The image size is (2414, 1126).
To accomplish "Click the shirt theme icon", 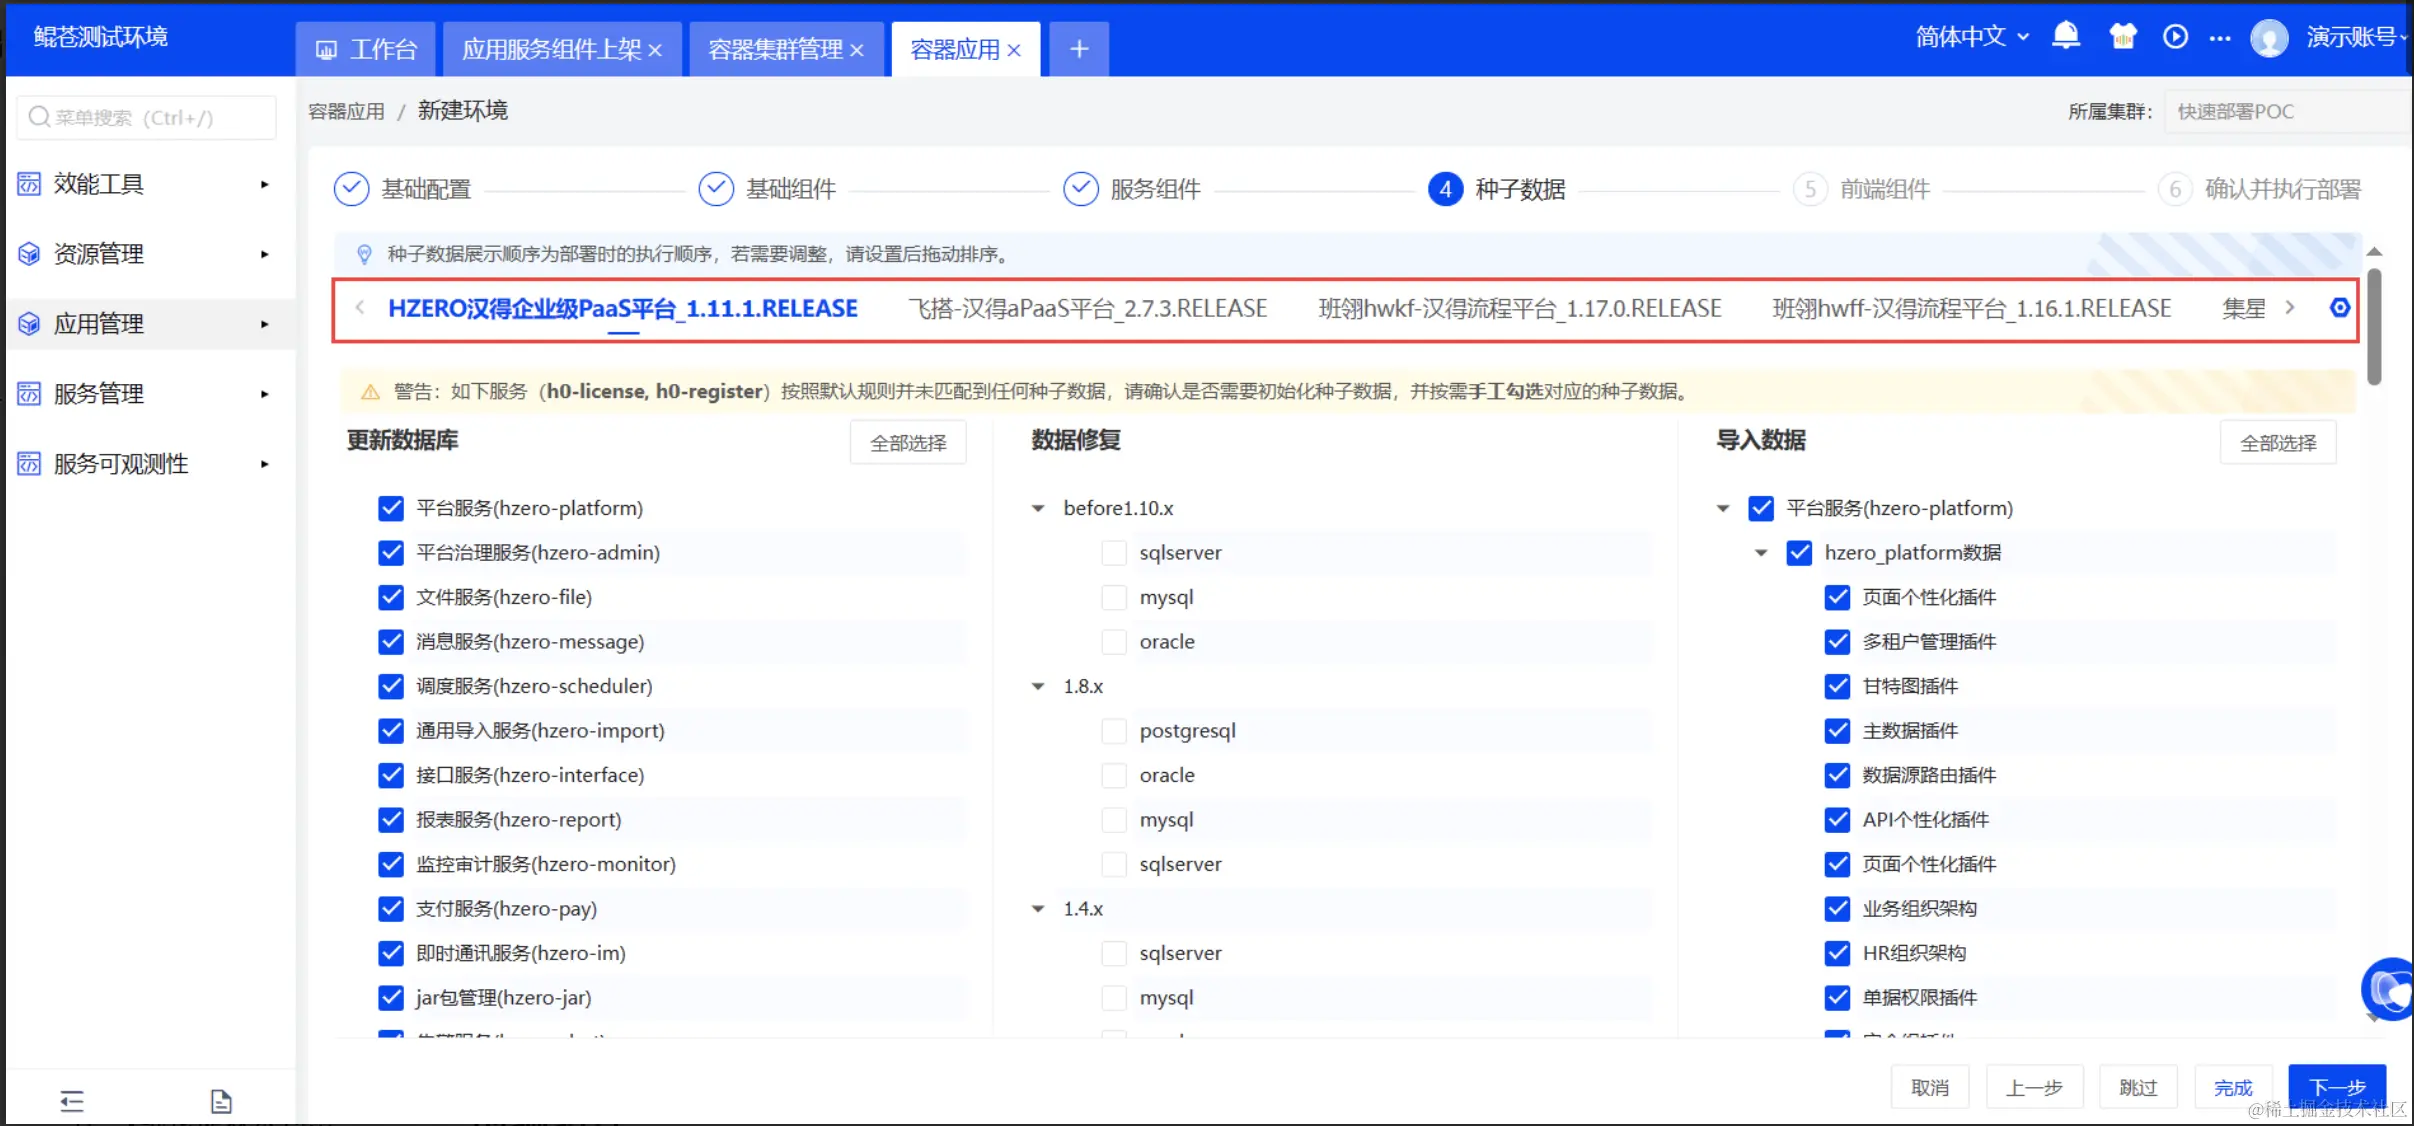I will pos(2122,37).
